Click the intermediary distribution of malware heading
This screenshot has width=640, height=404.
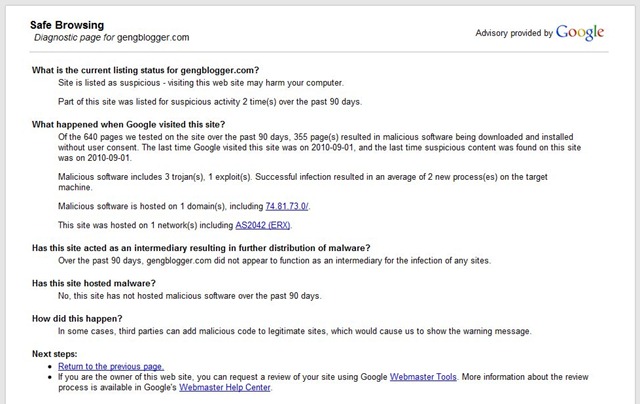click(201, 248)
